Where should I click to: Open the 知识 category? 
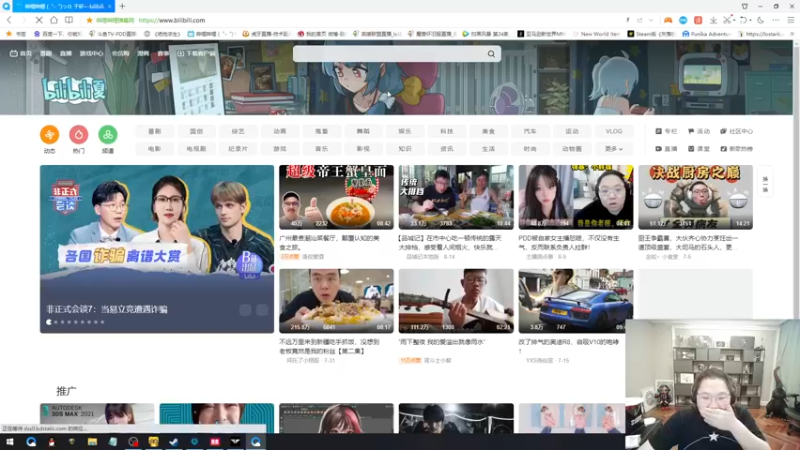(x=405, y=148)
